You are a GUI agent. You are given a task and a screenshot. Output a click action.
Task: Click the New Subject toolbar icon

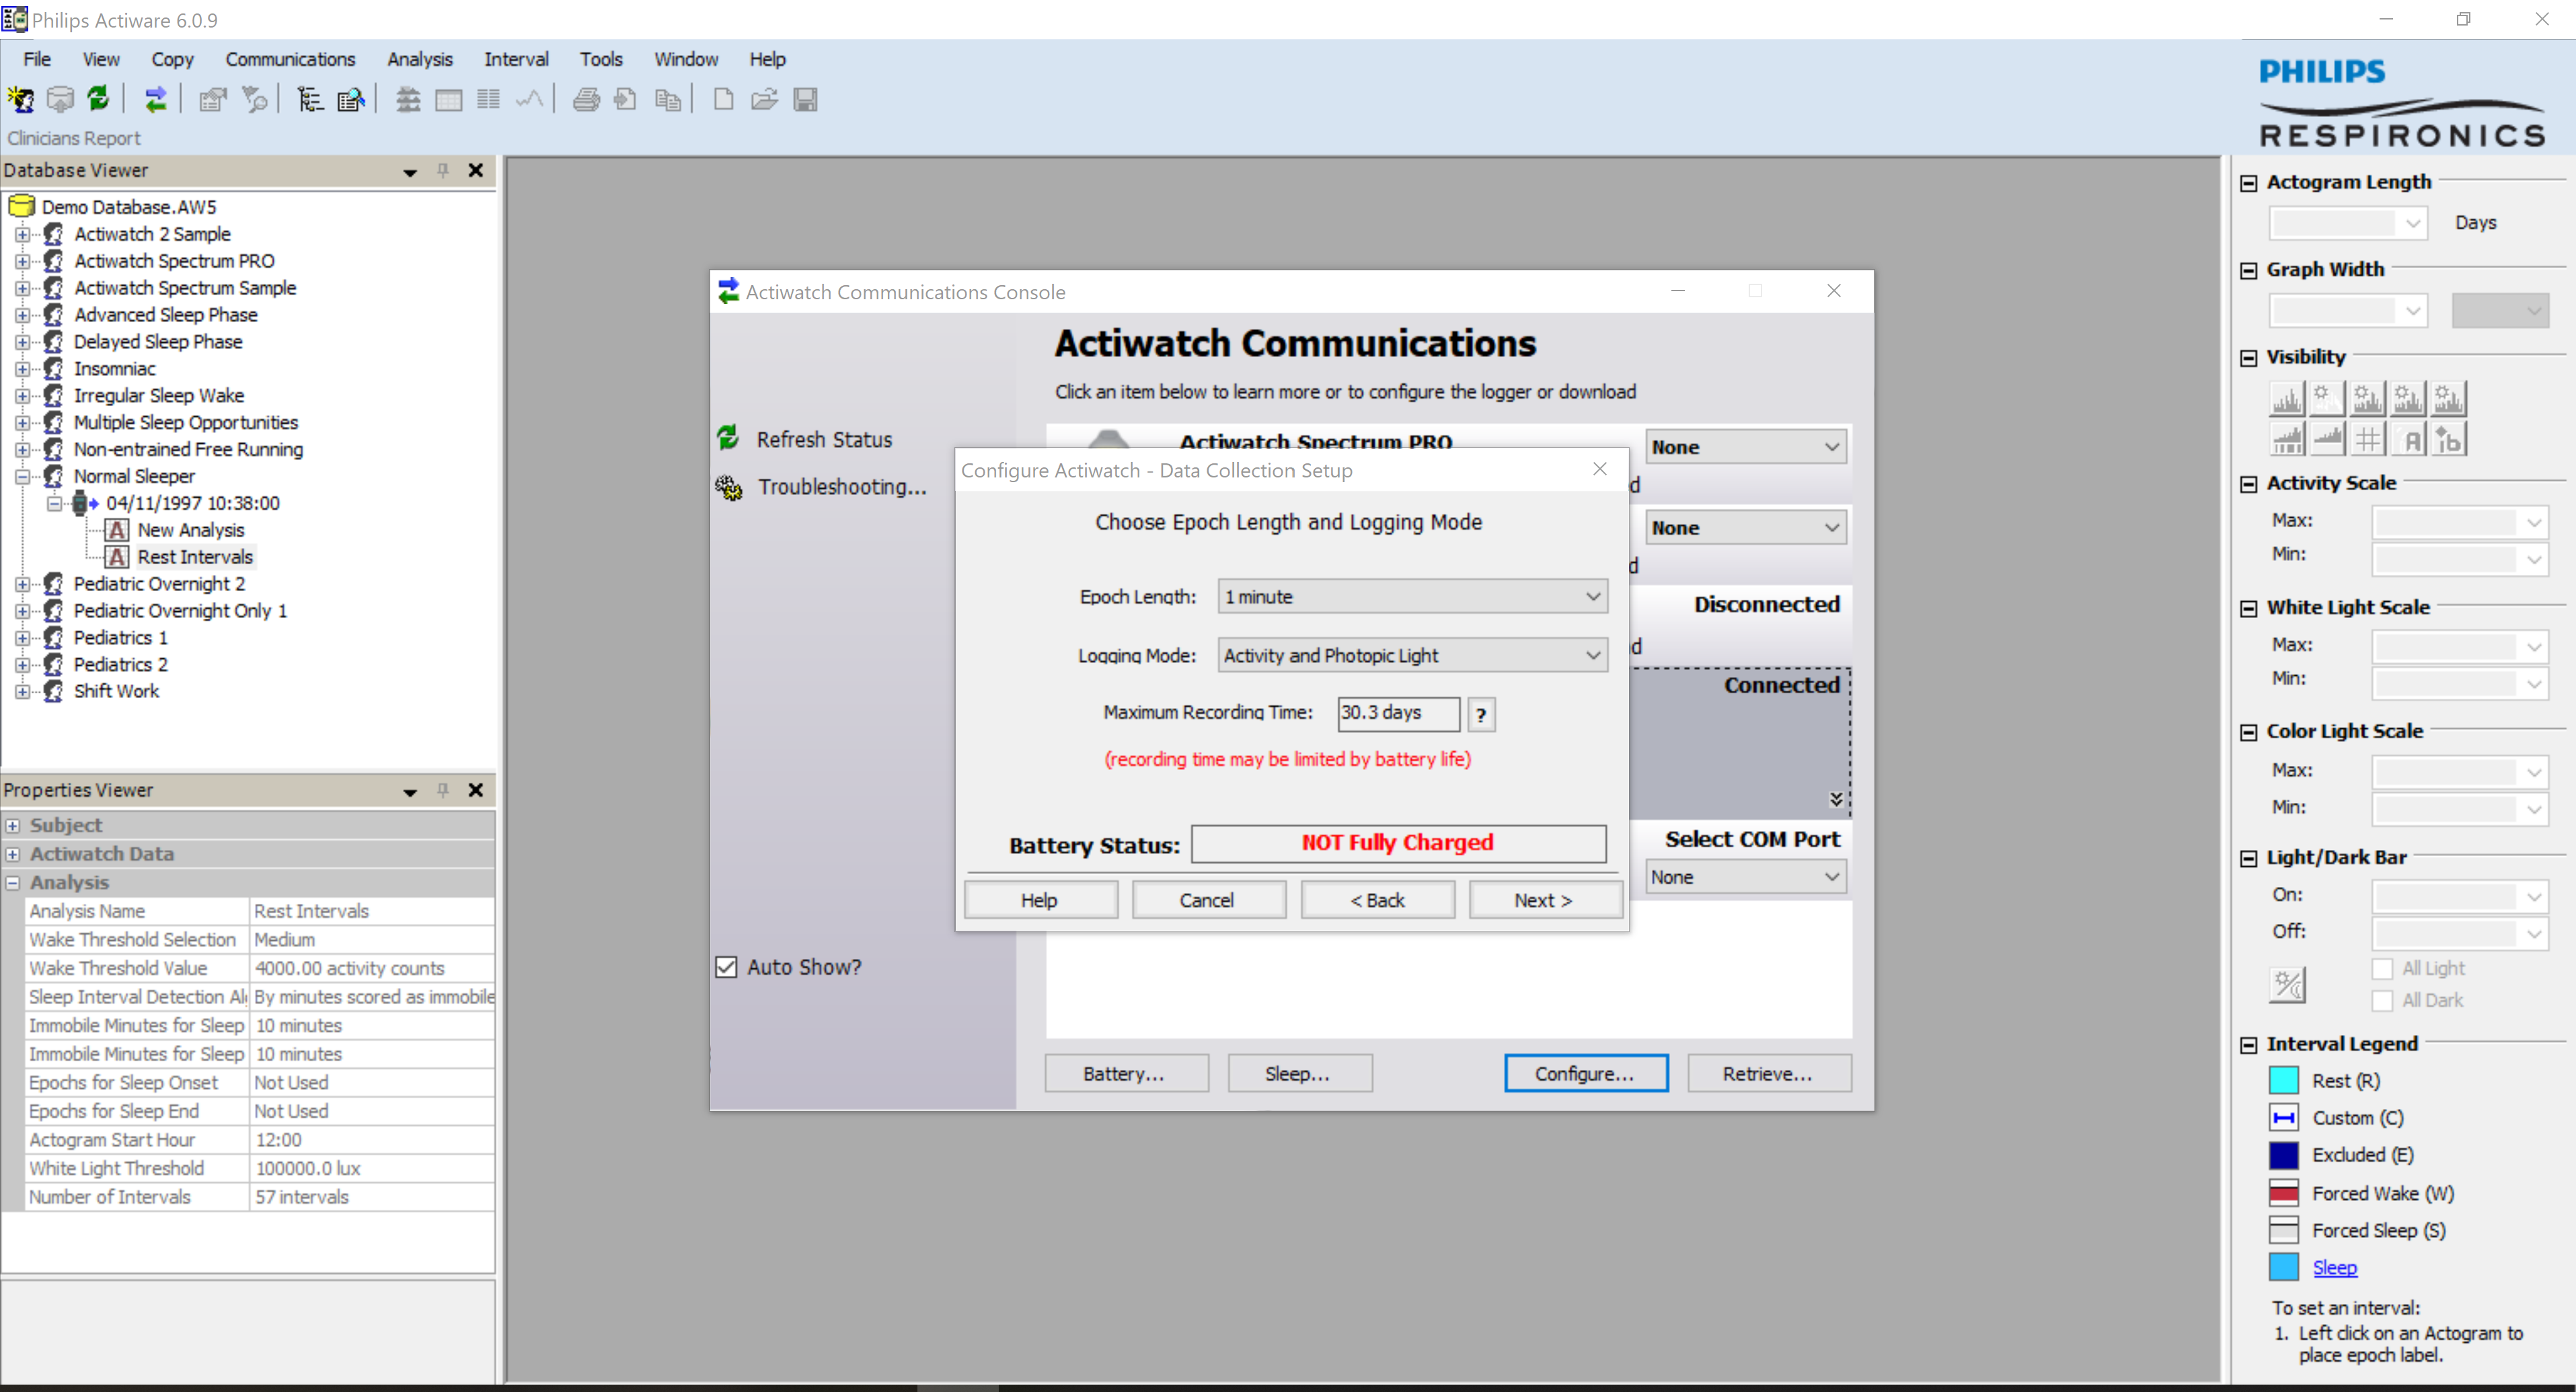(20, 99)
